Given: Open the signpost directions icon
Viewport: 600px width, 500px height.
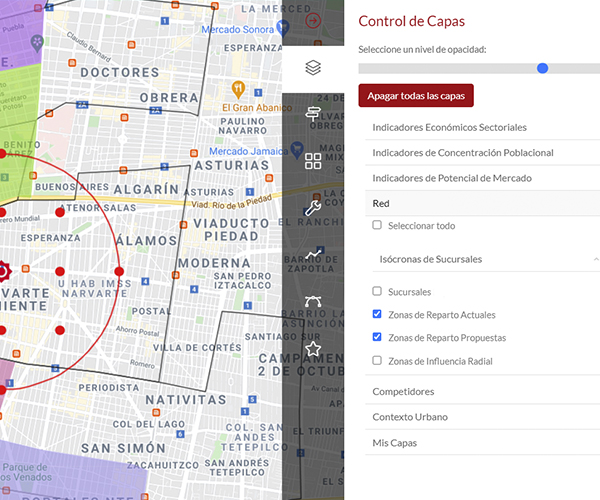Looking at the screenshot, I should pyautogui.click(x=313, y=114).
